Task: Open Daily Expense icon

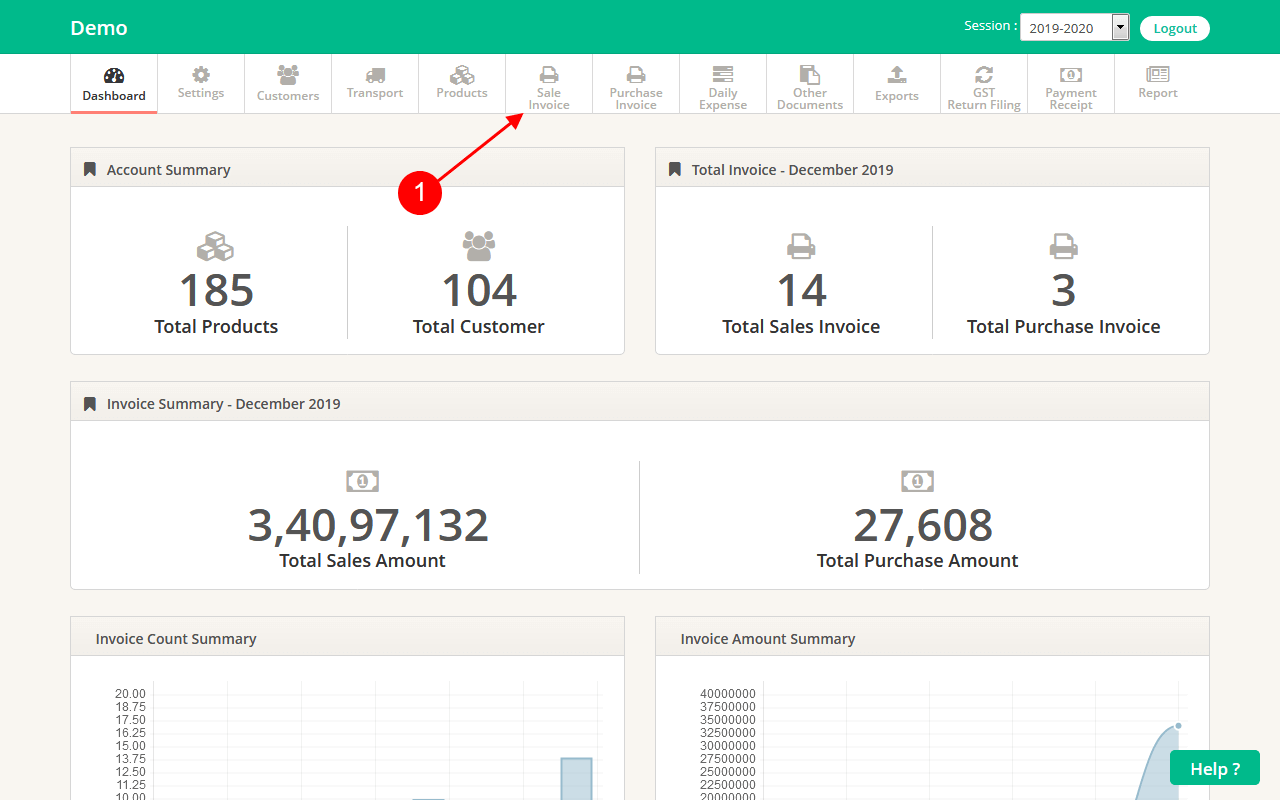Action: tap(723, 75)
